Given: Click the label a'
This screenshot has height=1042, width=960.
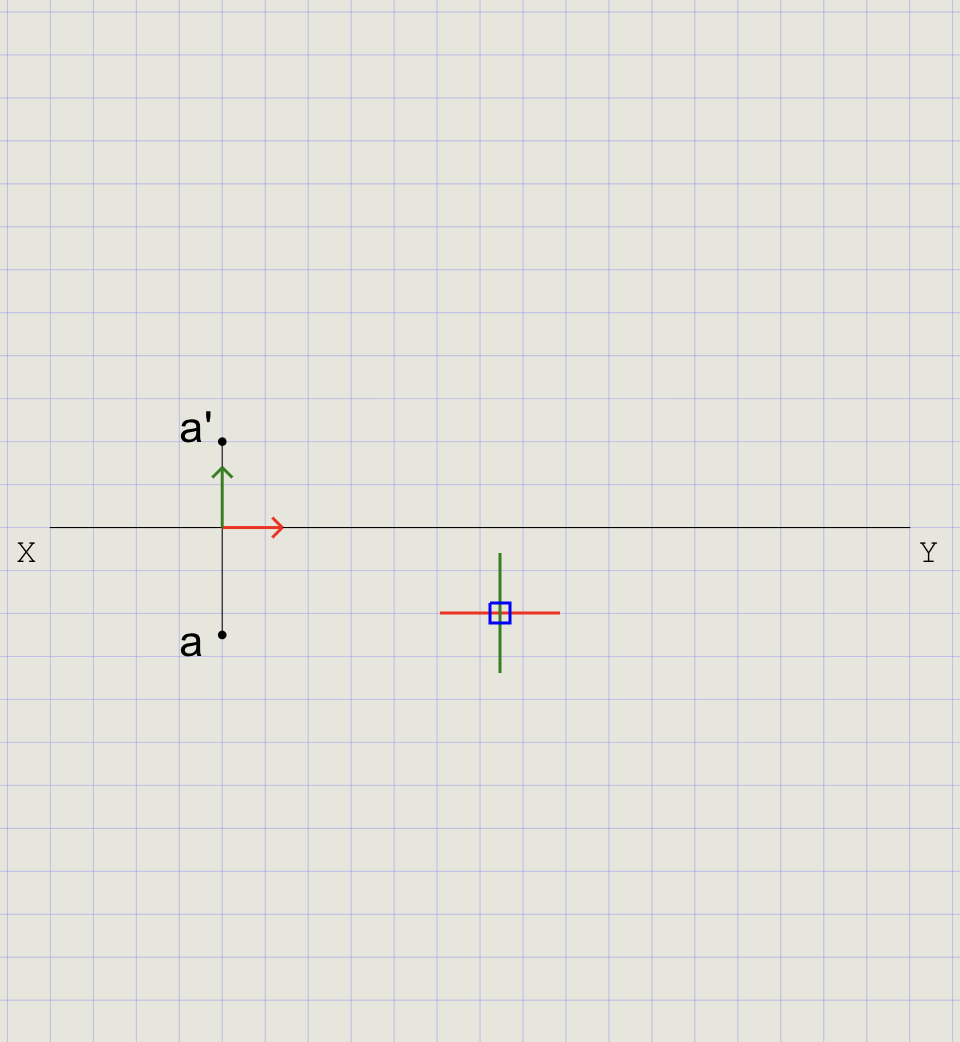Looking at the screenshot, I should click(191, 430).
